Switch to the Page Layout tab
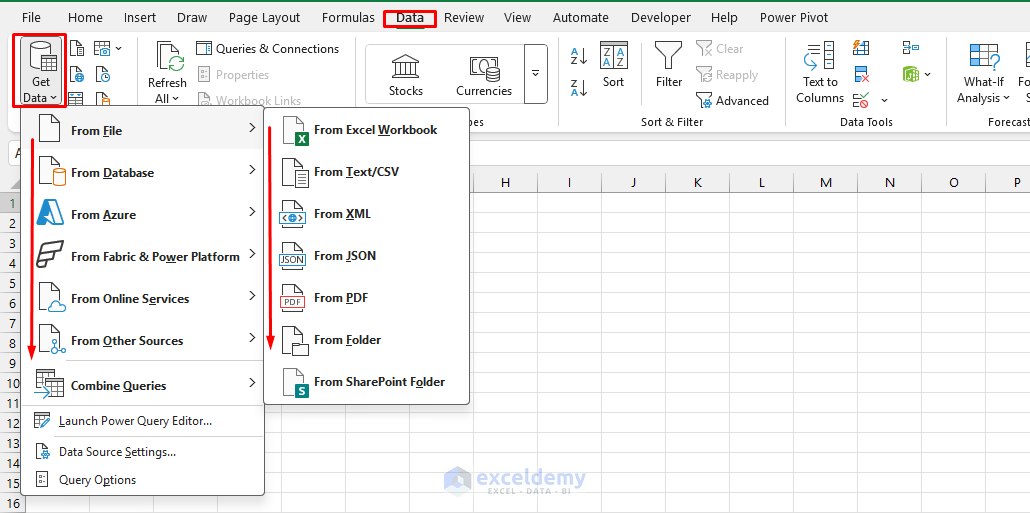The height and width of the screenshot is (513, 1030). (265, 18)
